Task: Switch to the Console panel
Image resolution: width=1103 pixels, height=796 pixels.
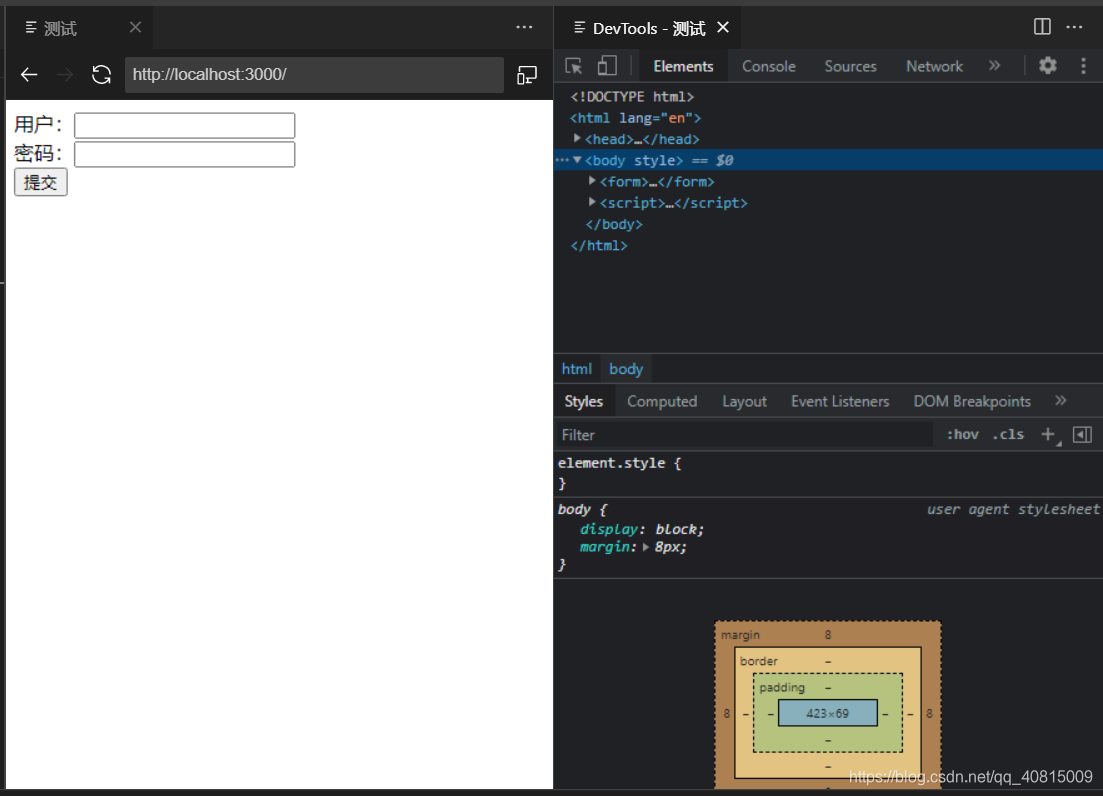Action: click(769, 66)
